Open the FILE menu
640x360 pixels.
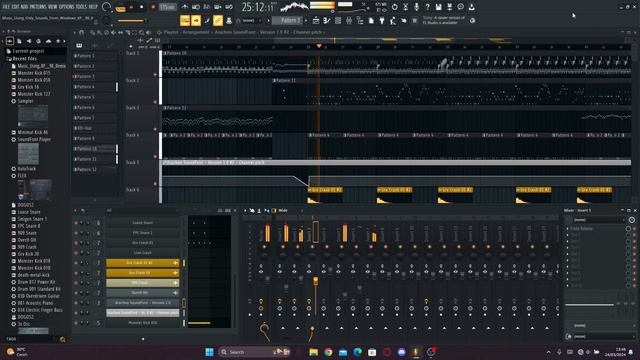6,7
